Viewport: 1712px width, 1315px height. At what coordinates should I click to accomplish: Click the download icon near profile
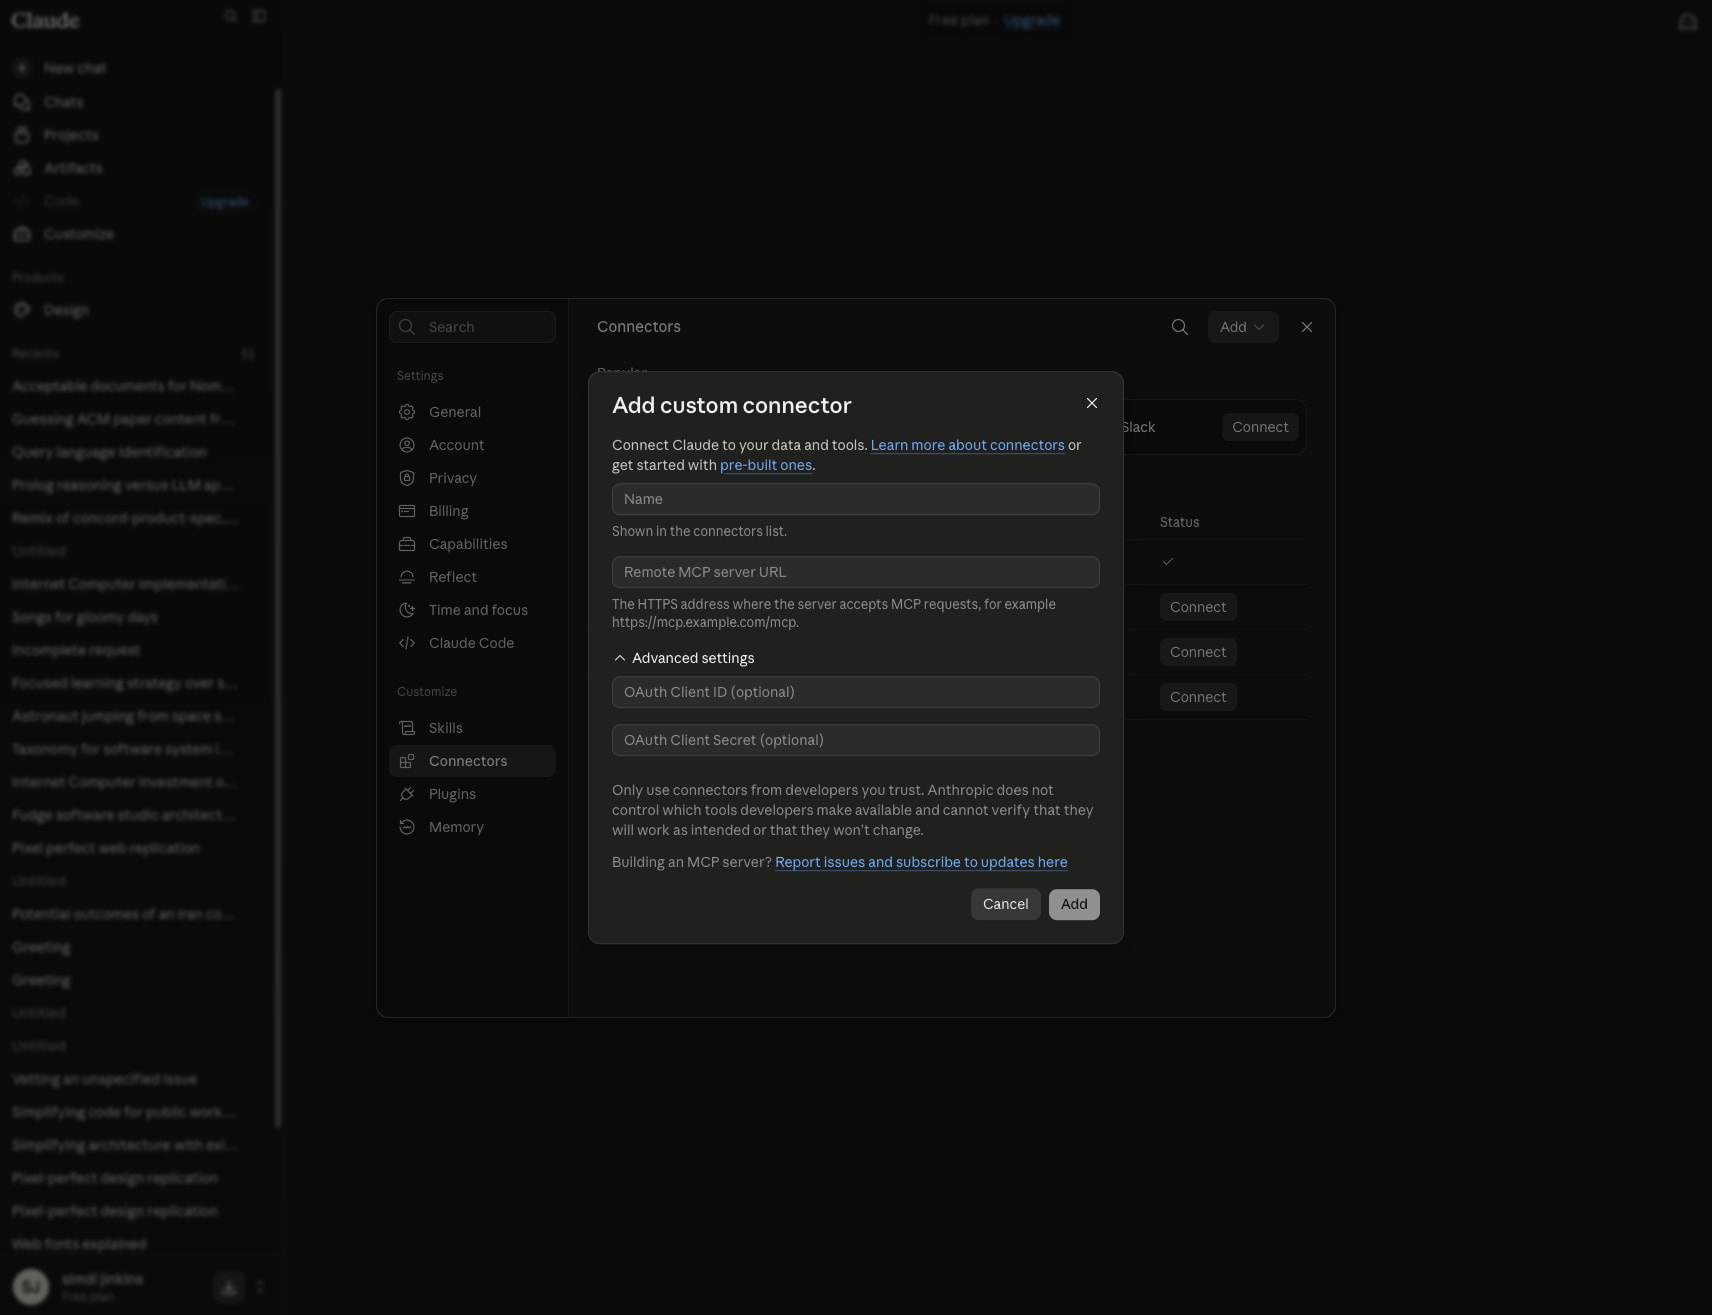point(229,1287)
